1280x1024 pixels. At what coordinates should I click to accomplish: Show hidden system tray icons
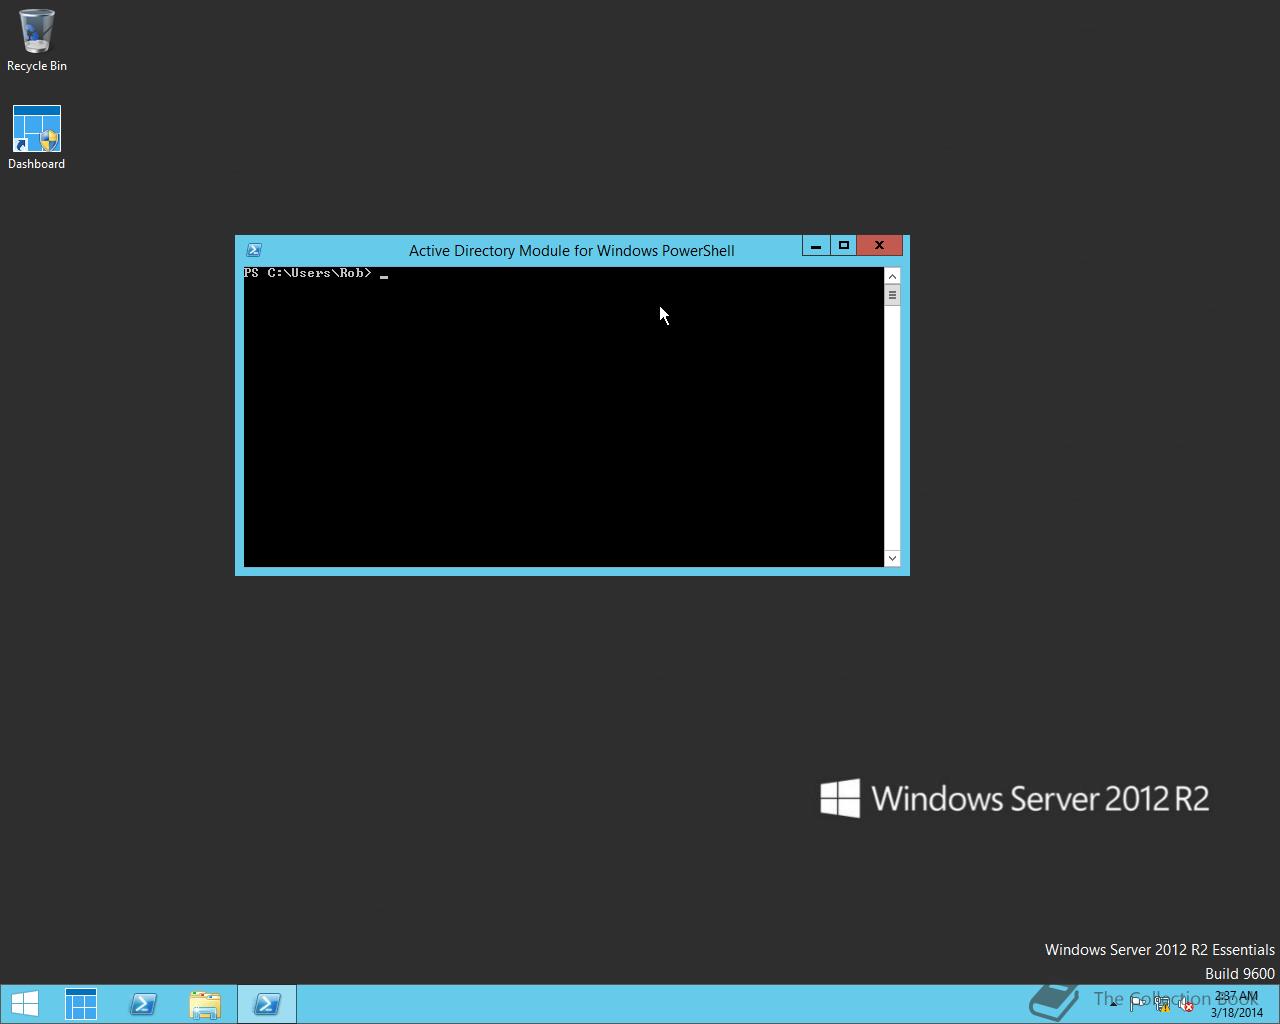1113,1005
